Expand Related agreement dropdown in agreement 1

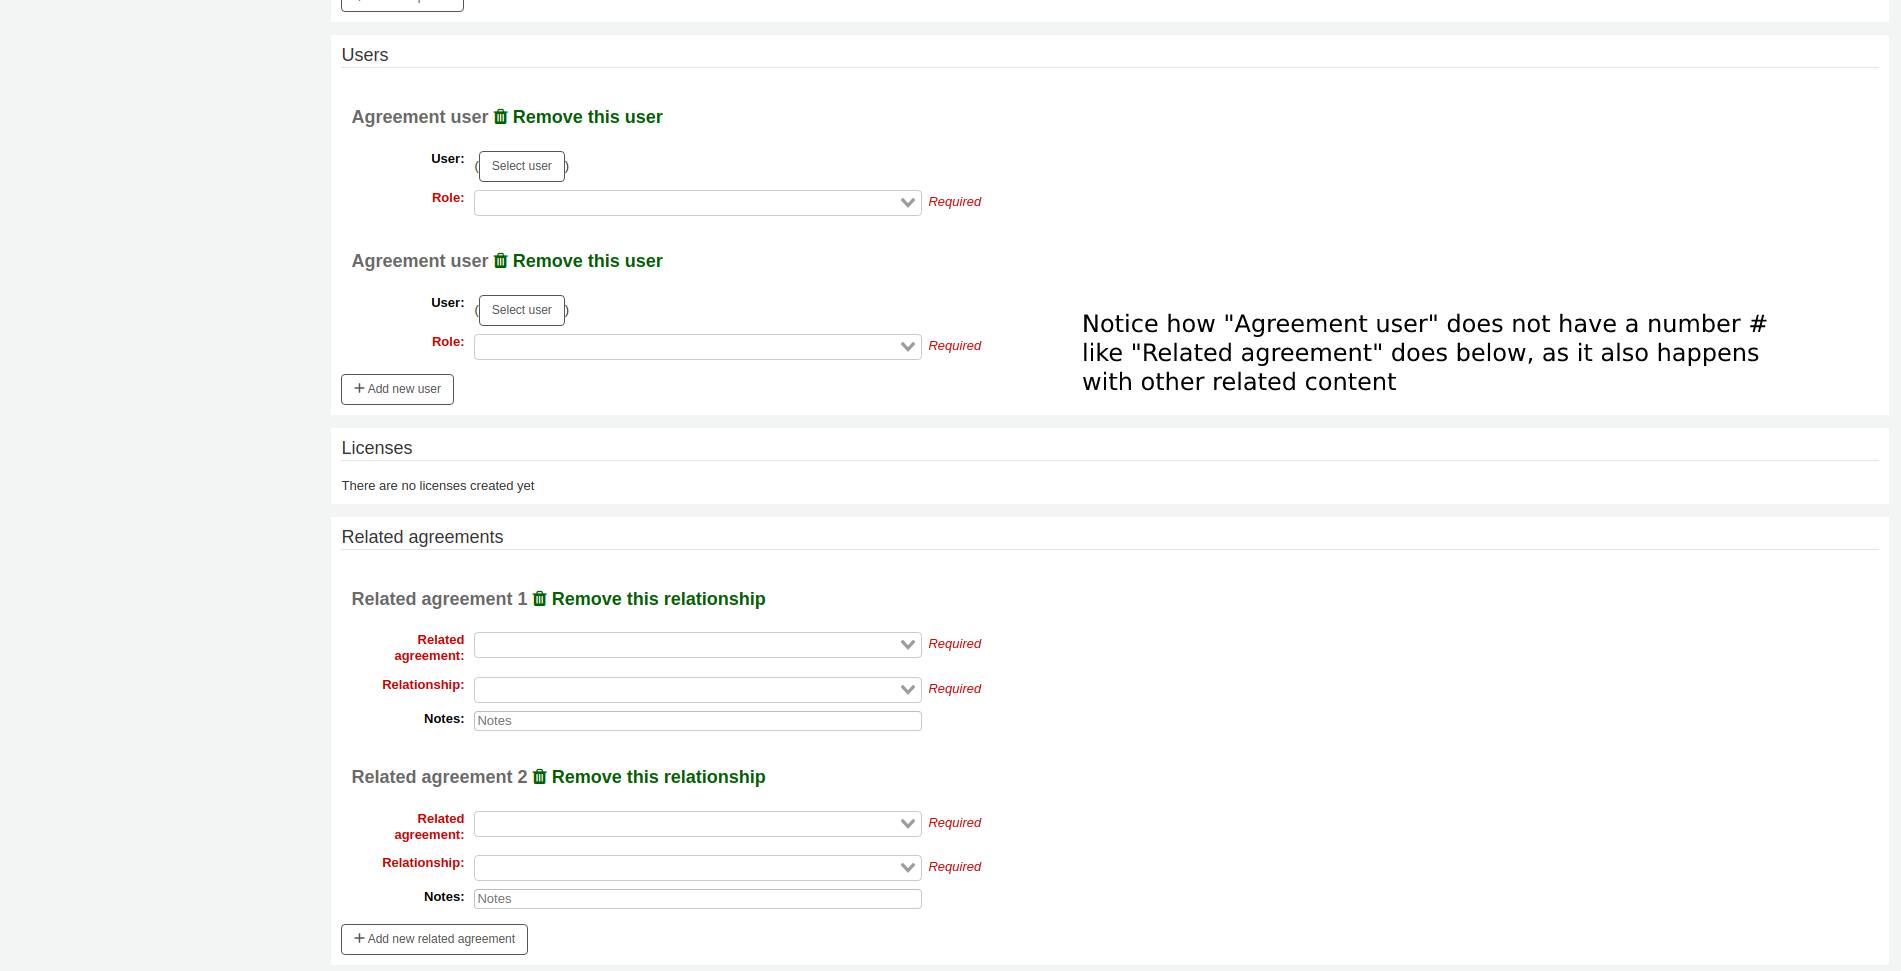[x=697, y=645]
